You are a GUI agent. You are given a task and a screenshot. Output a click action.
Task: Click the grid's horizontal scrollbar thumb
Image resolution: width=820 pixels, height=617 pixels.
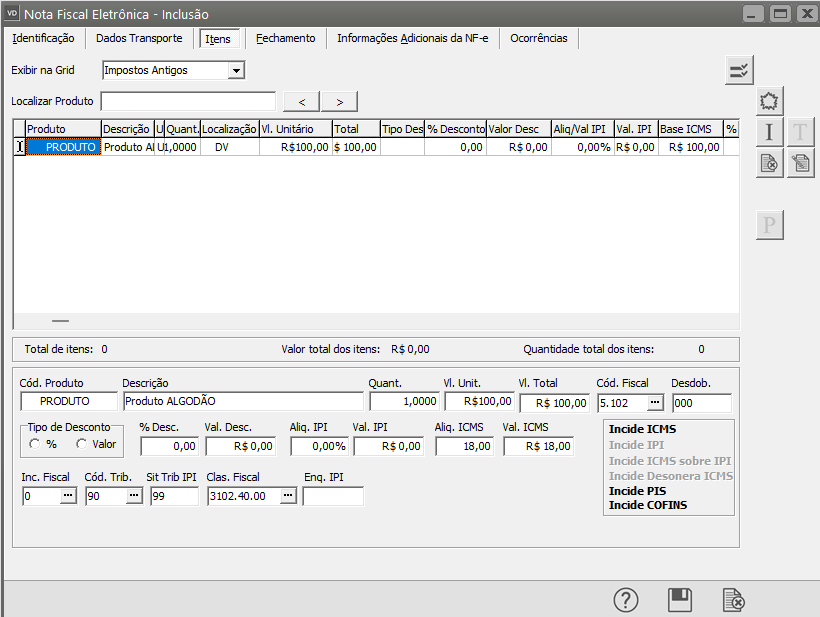pyautogui.click(x=60, y=321)
